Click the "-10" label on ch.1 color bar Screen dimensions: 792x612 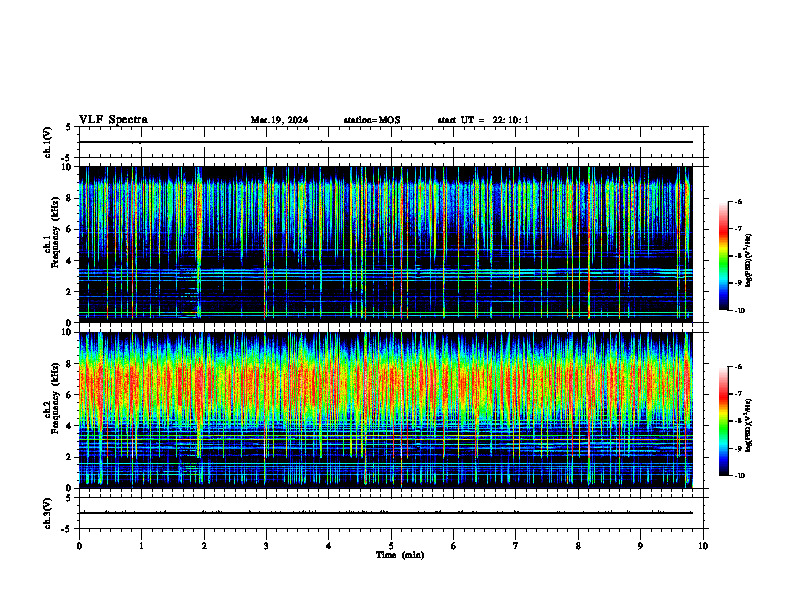click(739, 311)
